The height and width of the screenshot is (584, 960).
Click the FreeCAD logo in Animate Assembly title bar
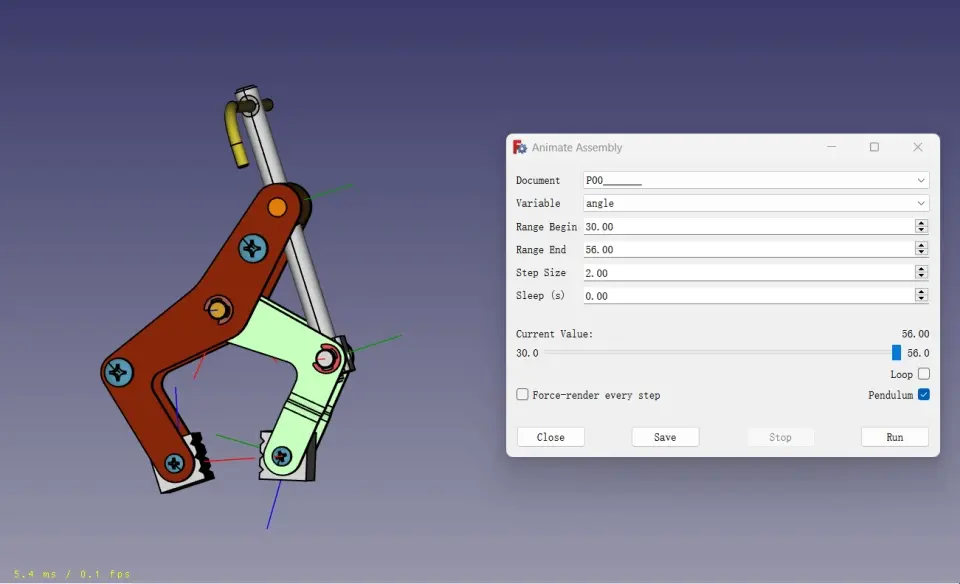519,147
